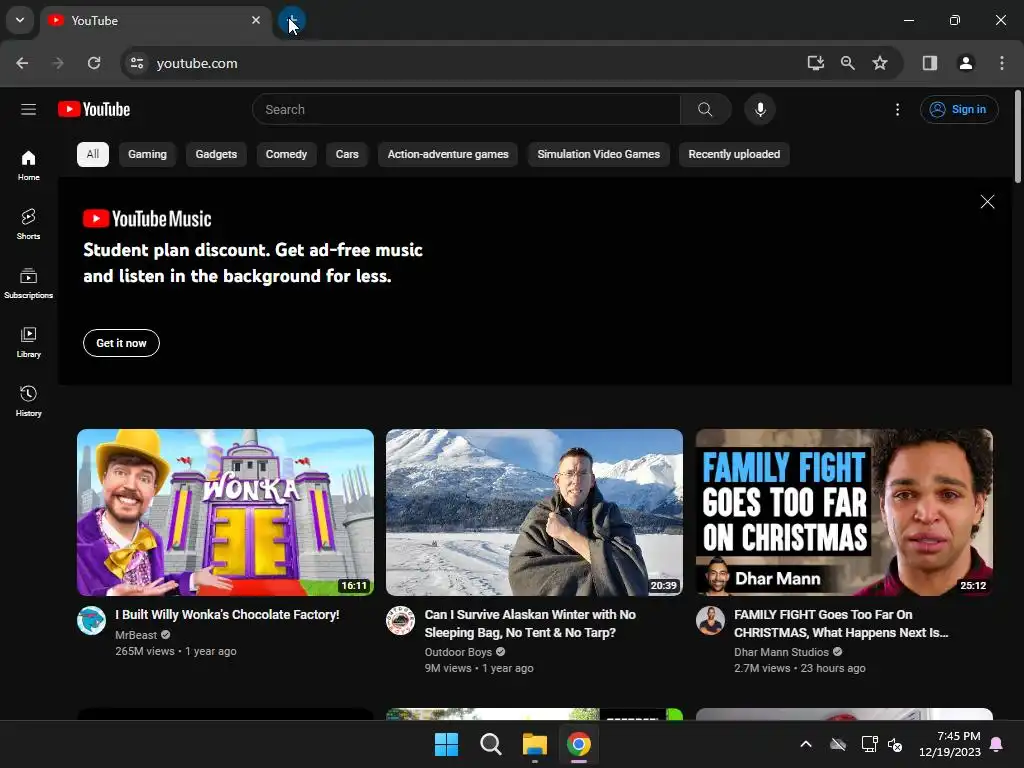The height and width of the screenshot is (768, 1024).
Task: Select the Comedy filter chip
Action: click(x=286, y=154)
